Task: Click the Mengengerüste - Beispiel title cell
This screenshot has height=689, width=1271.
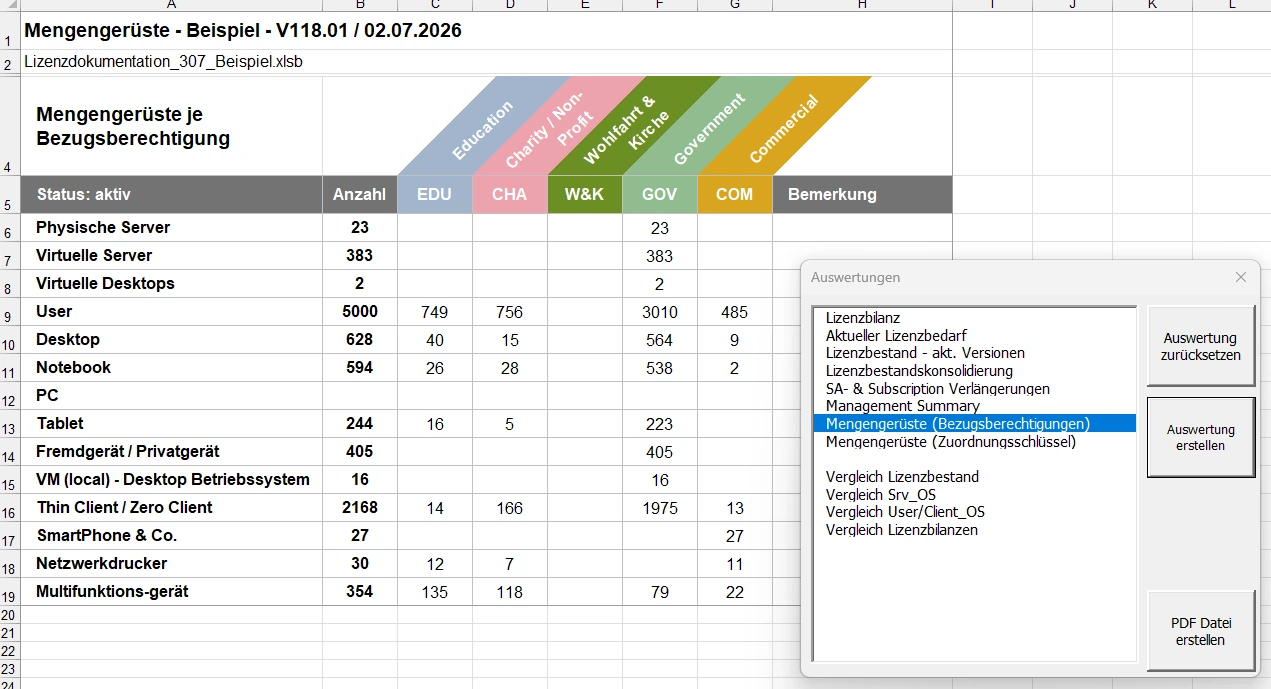Action: (243, 30)
